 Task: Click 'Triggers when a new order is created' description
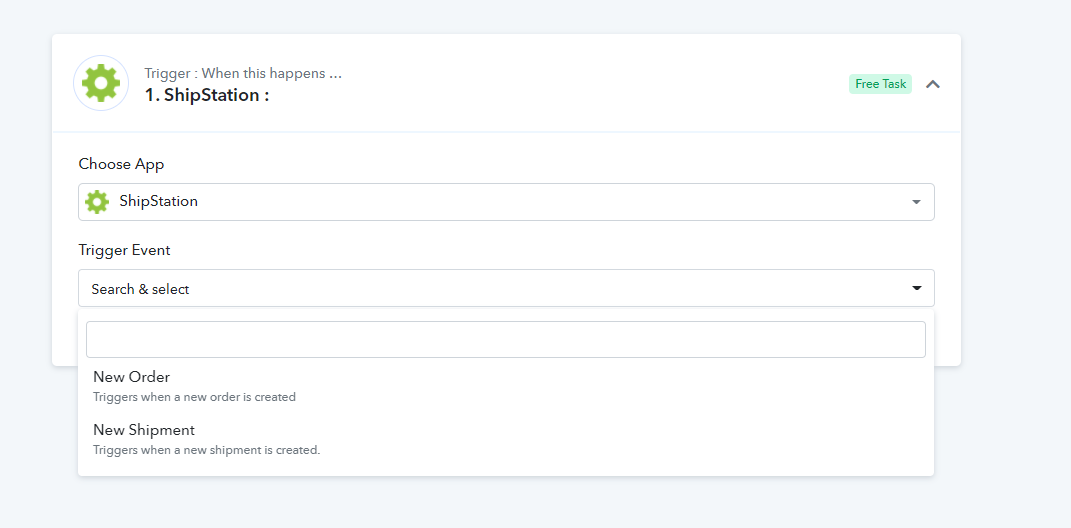point(194,397)
